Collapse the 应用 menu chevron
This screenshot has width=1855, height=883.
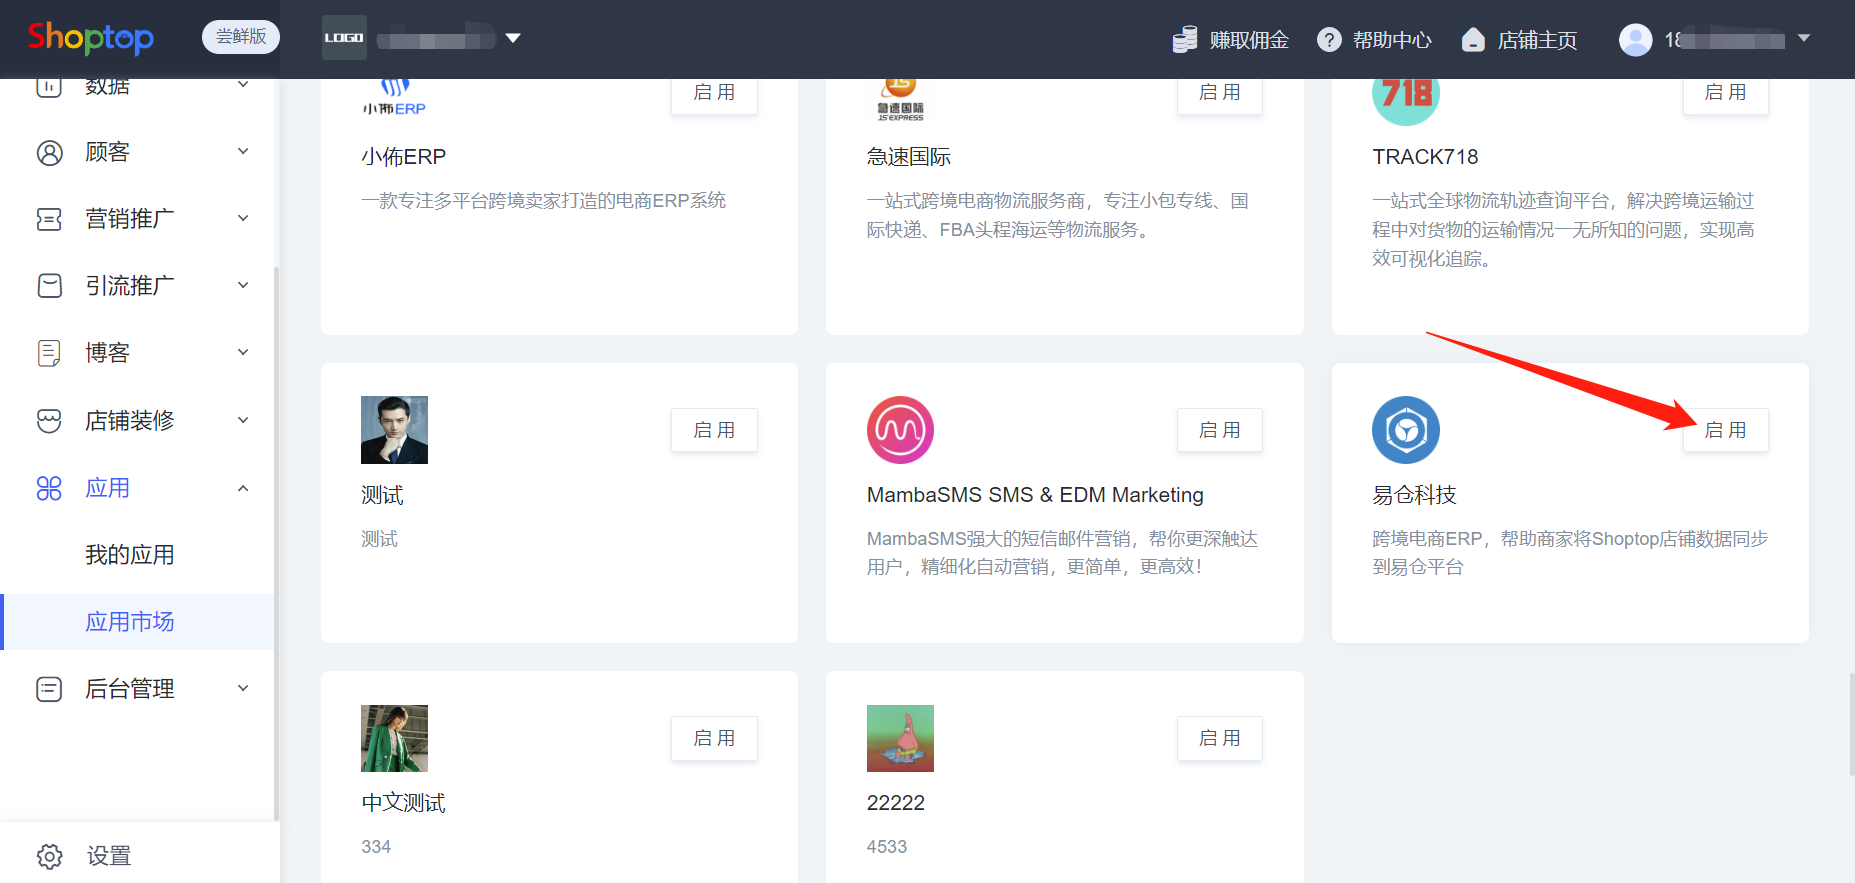click(x=243, y=488)
